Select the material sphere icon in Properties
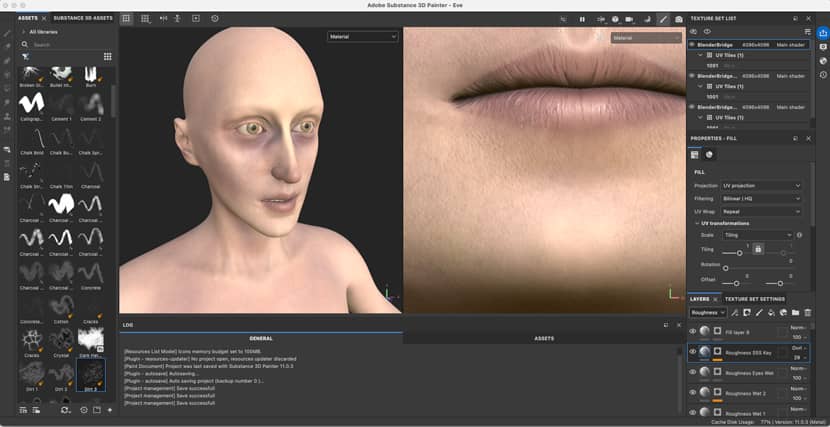 click(709, 155)
